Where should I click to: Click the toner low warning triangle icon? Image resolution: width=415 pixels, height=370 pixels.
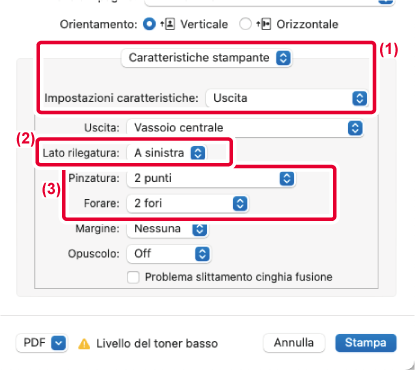click(x=84, y=344)
